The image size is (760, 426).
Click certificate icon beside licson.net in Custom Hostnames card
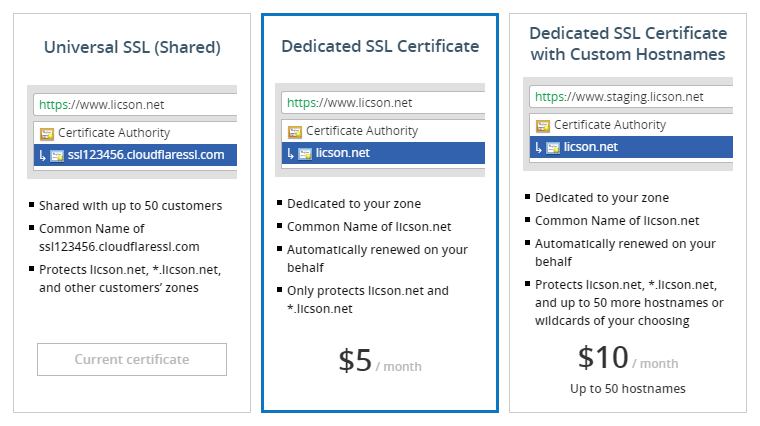(553, 148)
